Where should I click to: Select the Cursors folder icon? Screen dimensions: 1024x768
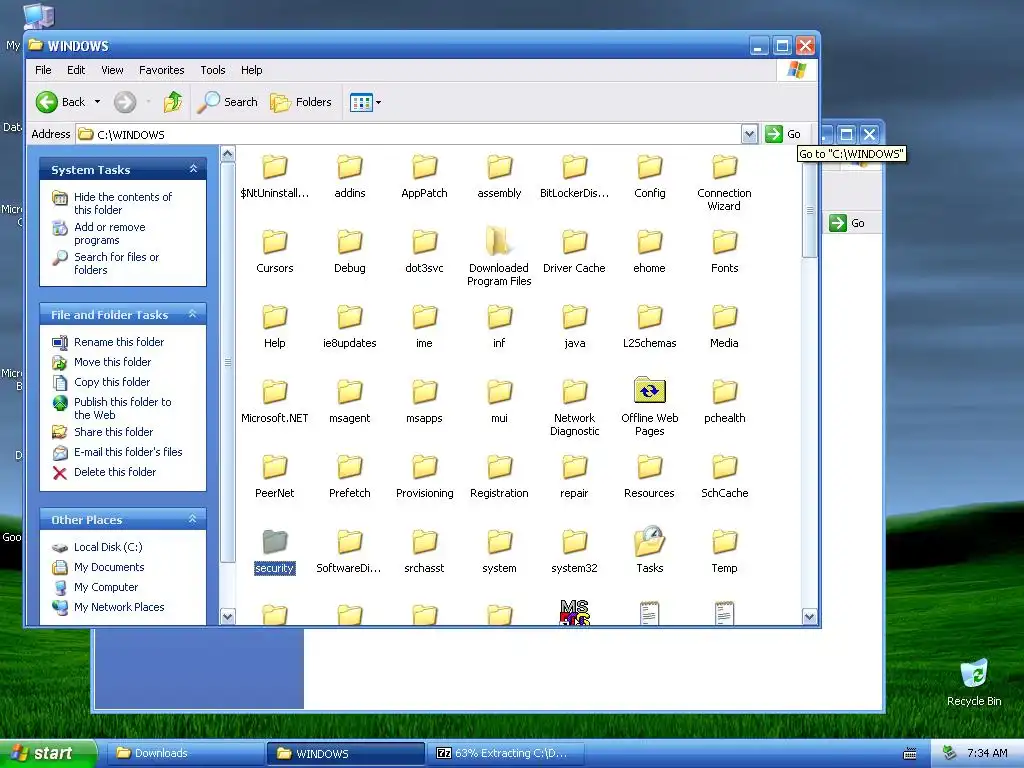[274, 242]
